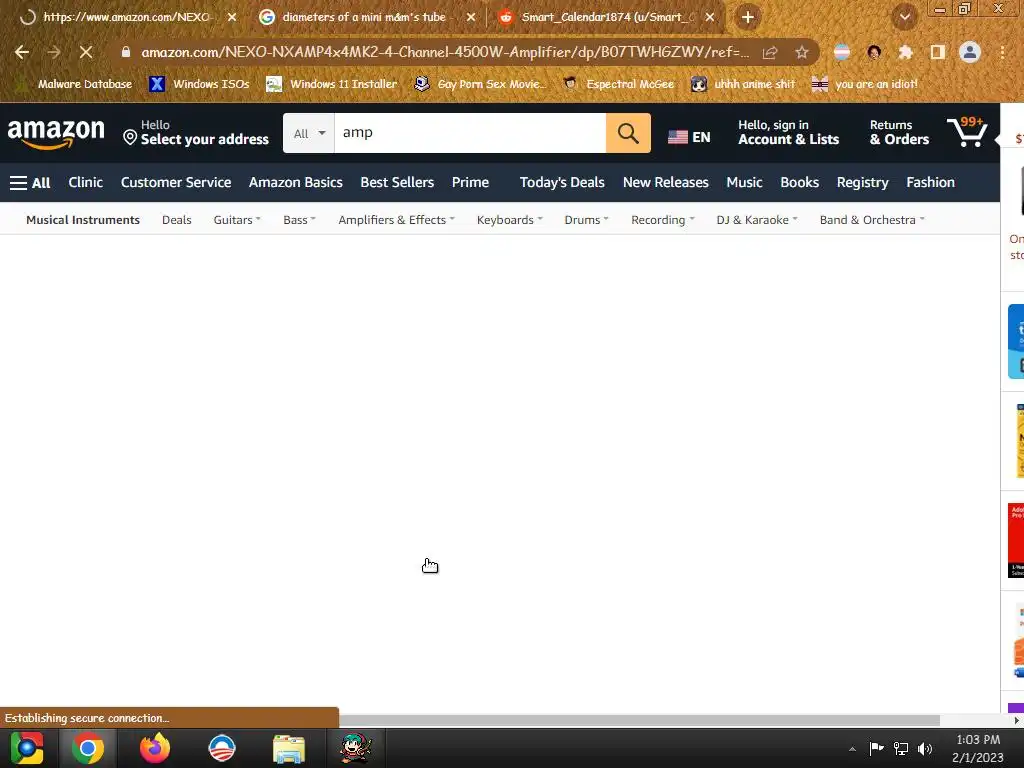Close the Amazon NEXO tab
1024x768 pixels.
232,17
